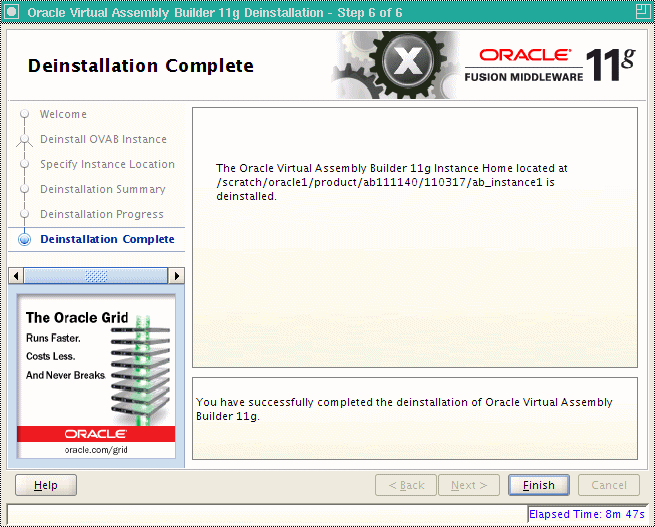Viewport: 655px width, 527px height.
Task: Open The Oracle Grid advertisement banner
Action: (x=96, y=376)
